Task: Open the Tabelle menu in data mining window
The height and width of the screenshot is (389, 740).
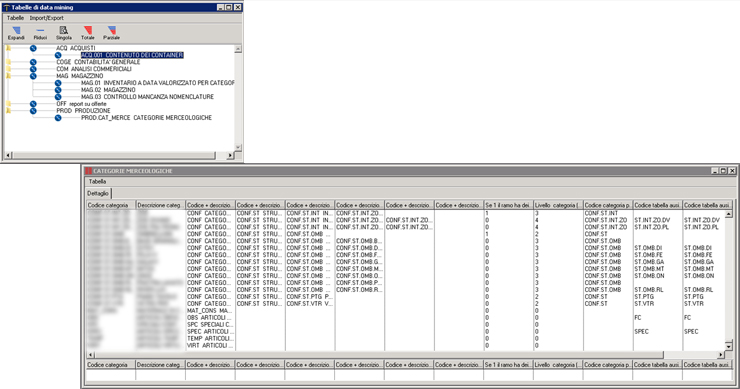Action: [15, 18]
